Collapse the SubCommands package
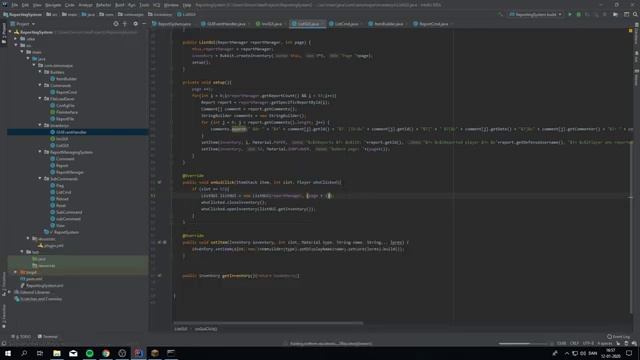The image size is (640, 360). tap(40, 178)
